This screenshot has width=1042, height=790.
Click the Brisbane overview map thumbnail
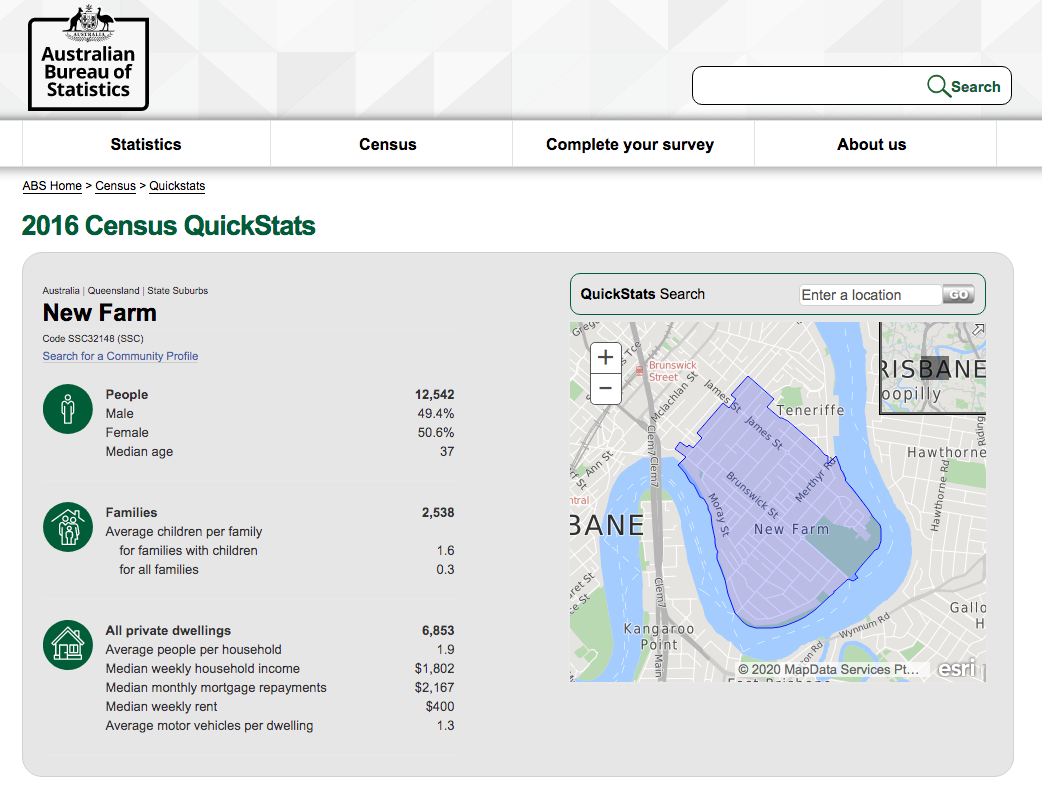tap(932, 368)
